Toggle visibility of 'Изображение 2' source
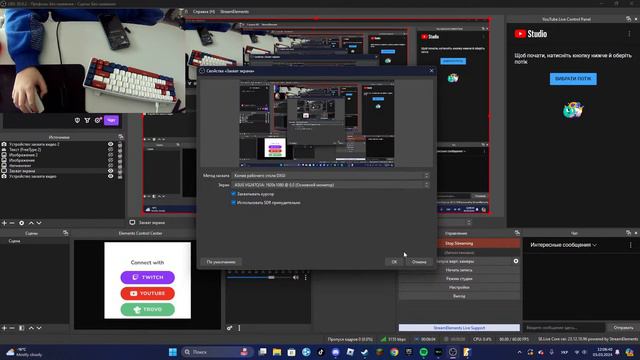Screen dimensions: 640x360 point(111,155)
